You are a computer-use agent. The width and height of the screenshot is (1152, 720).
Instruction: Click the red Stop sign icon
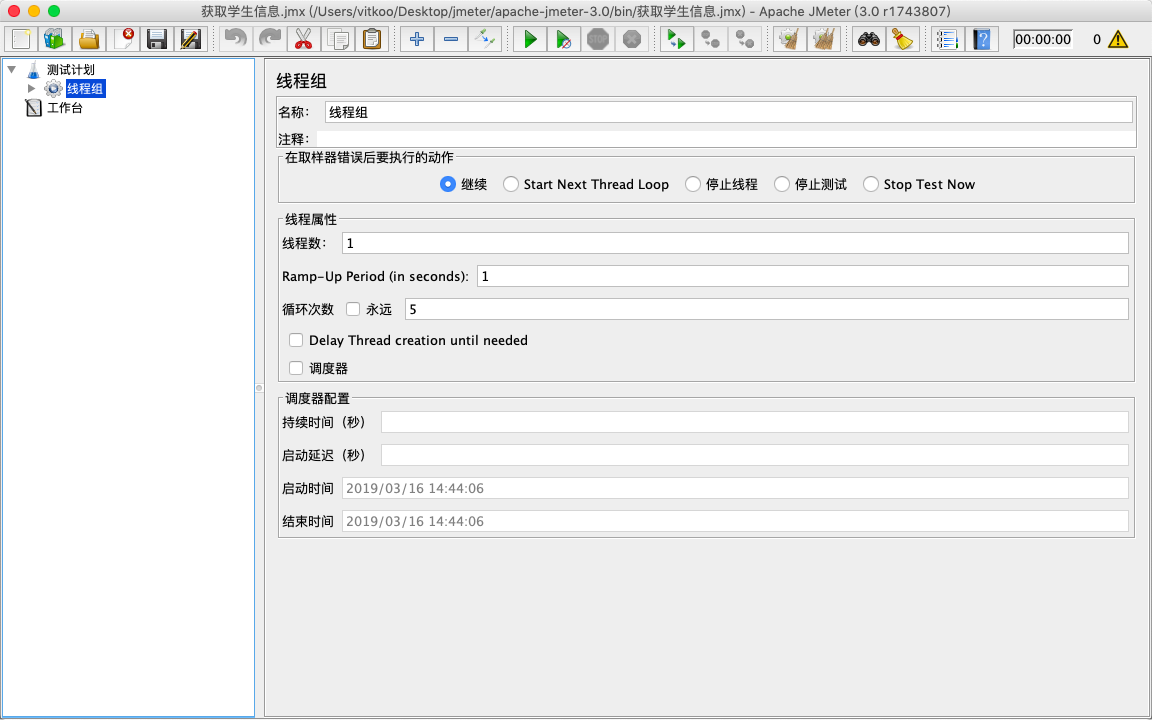click(x=598, y=39)
